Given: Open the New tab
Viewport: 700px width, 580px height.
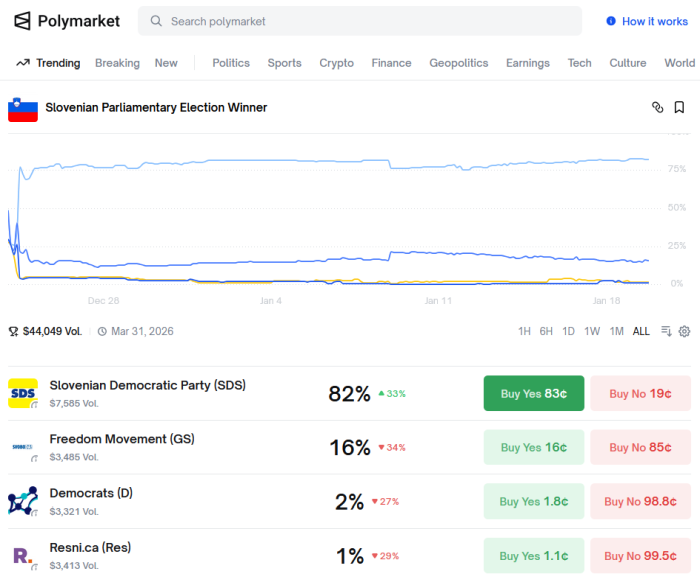Looking at the screenshot, I should click(166, 63).
